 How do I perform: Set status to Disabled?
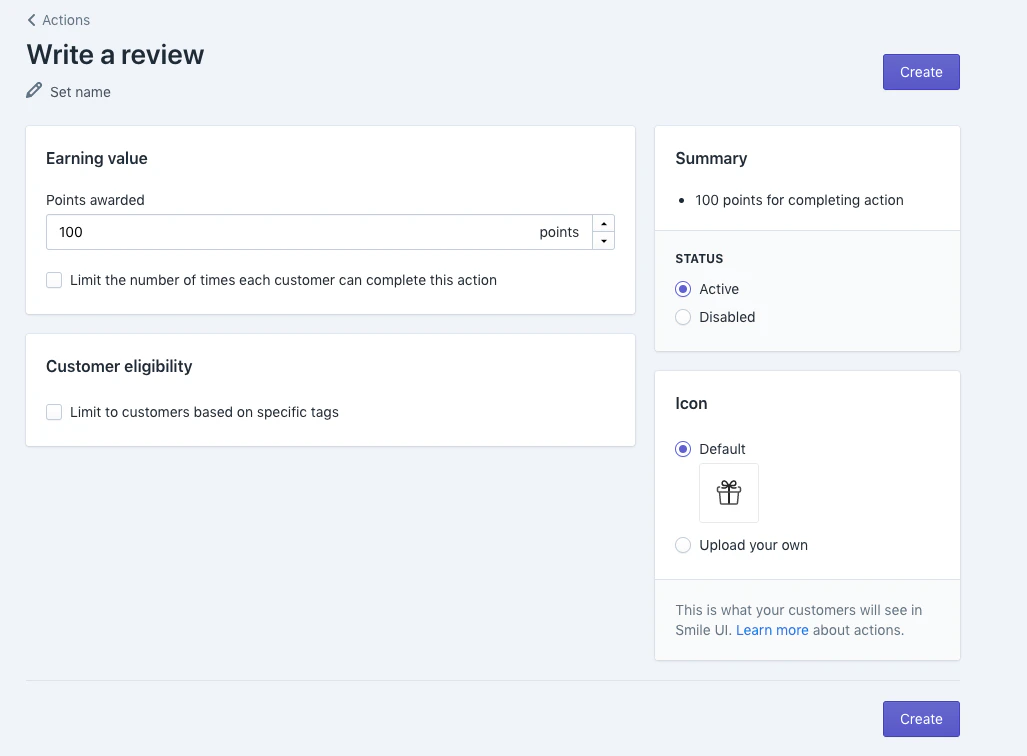683,317
